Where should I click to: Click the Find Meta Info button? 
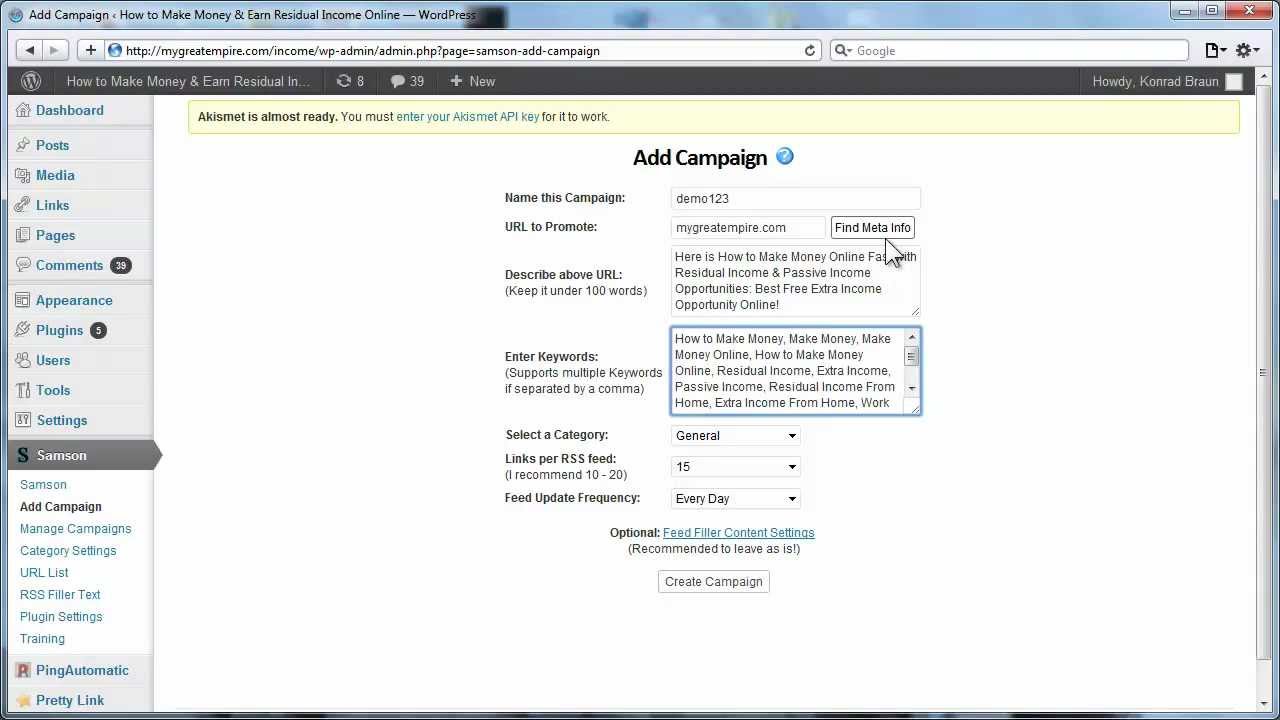[x=873, y=227]
